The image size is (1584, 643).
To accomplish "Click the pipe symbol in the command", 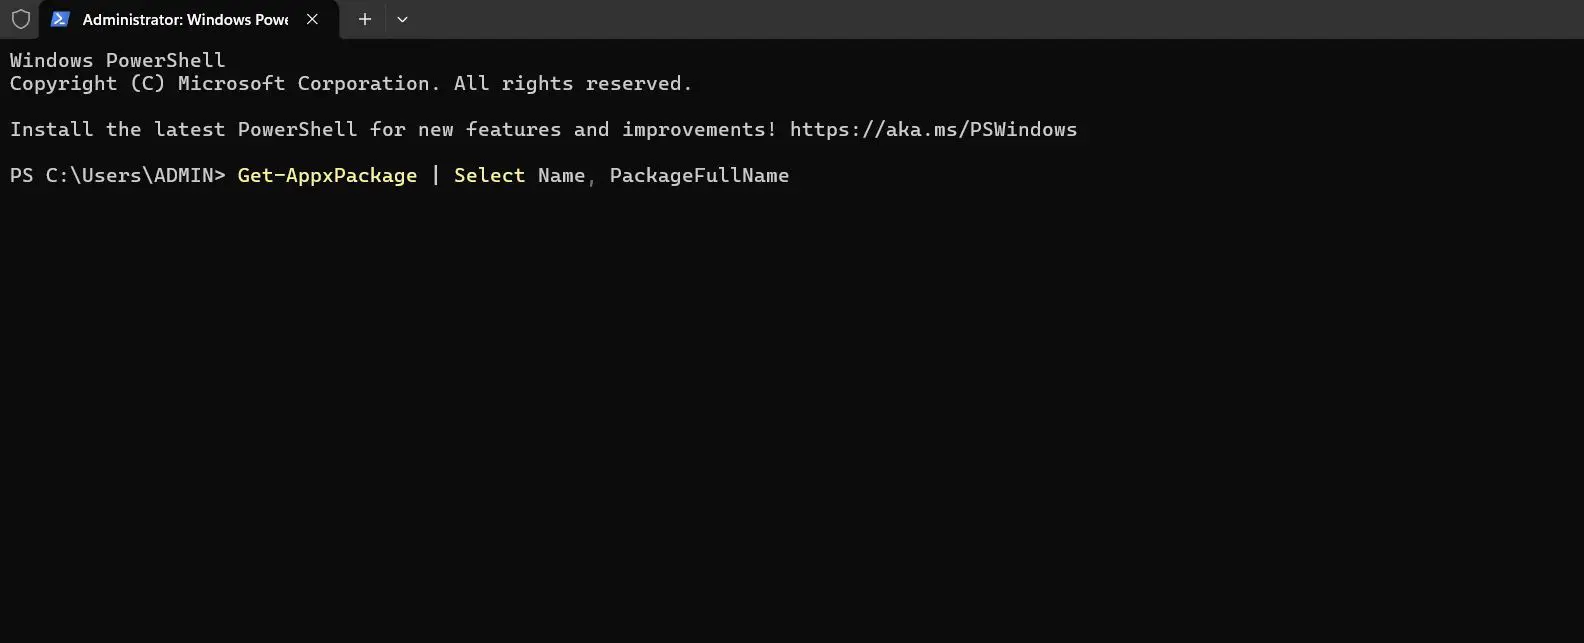I will (436, 175).
